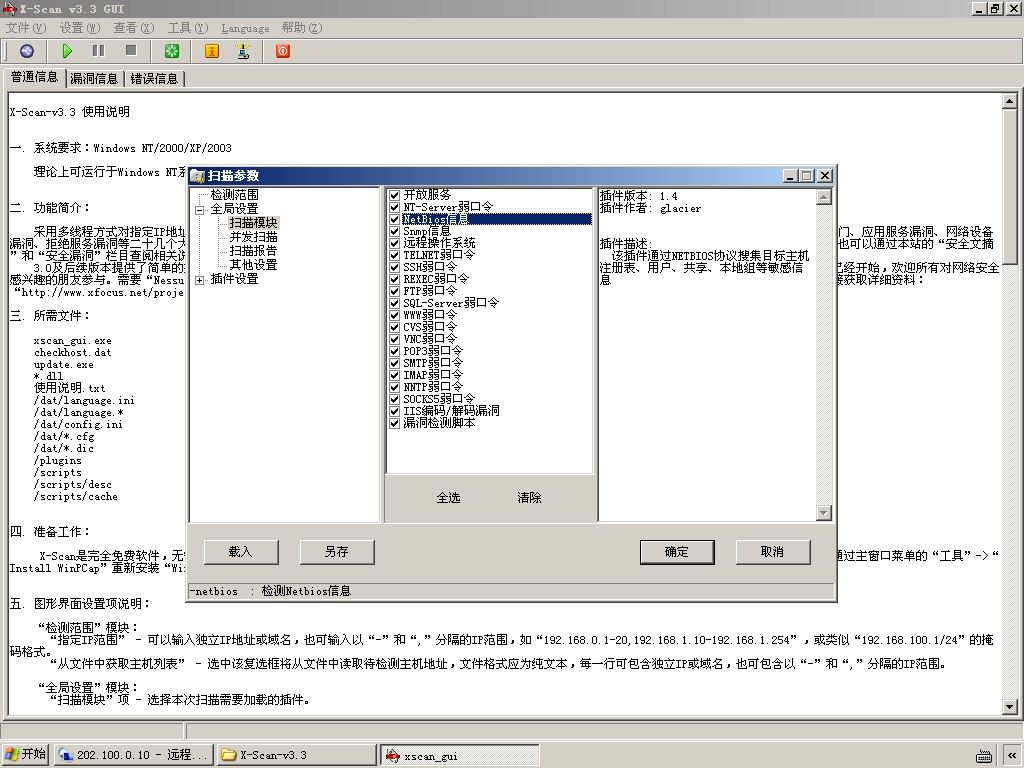The image size is (1024, 768).
Task: Expand the 插件设置 tree node
Action: pyautogui.click(x=199, y=280)
